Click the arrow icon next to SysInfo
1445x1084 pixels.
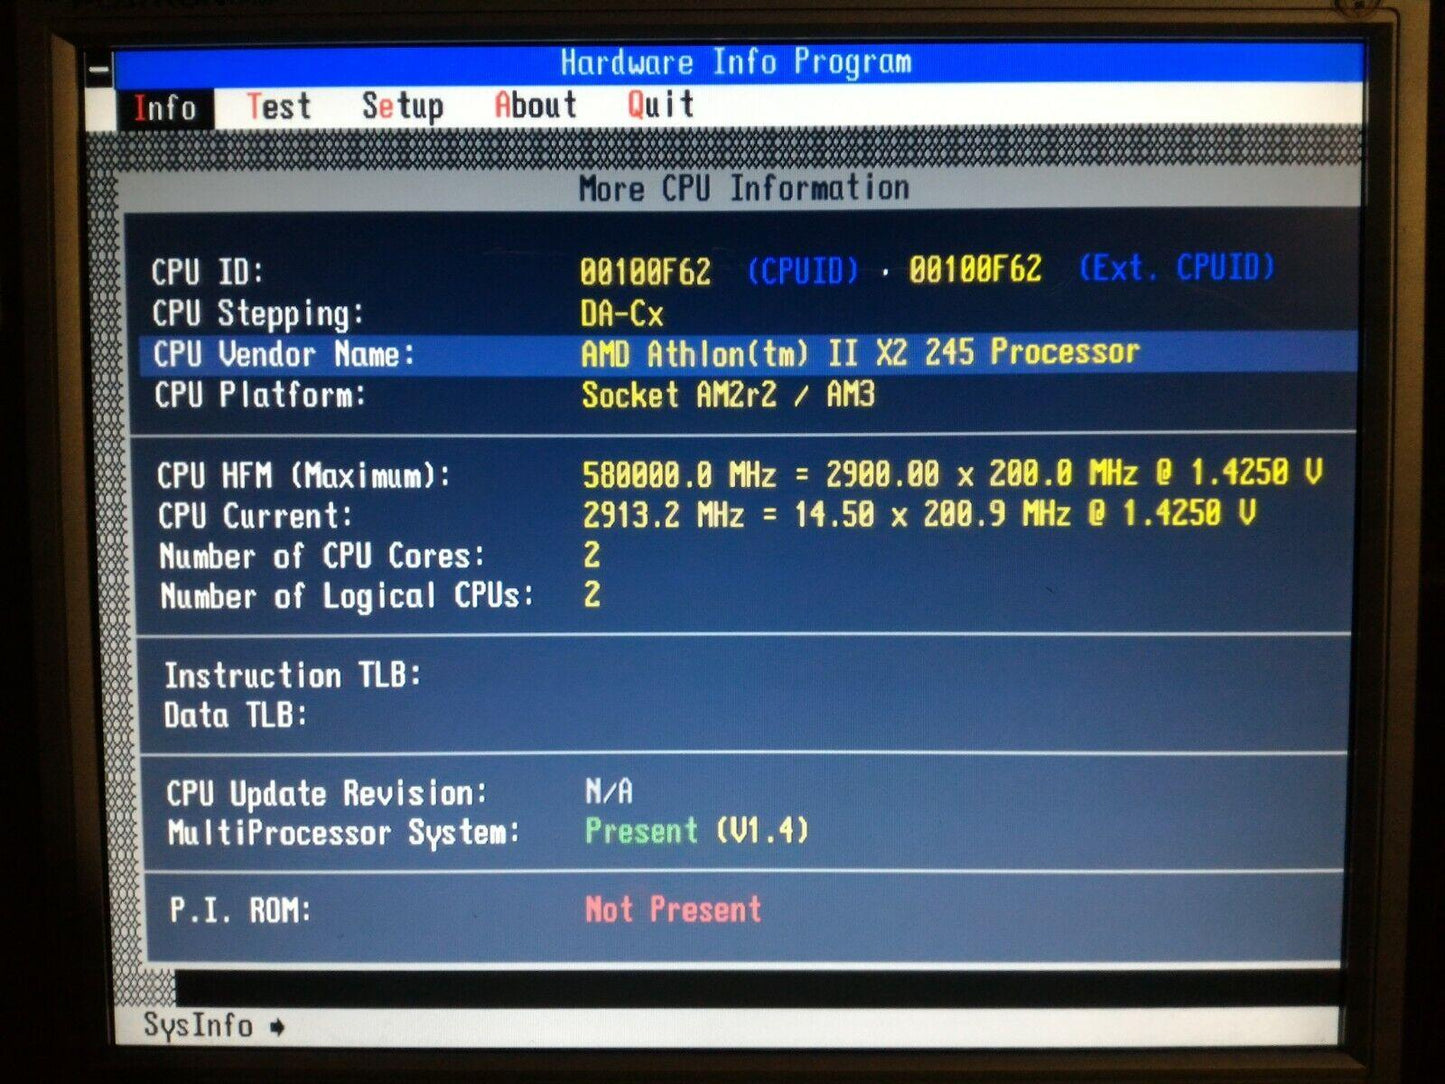277,1027
